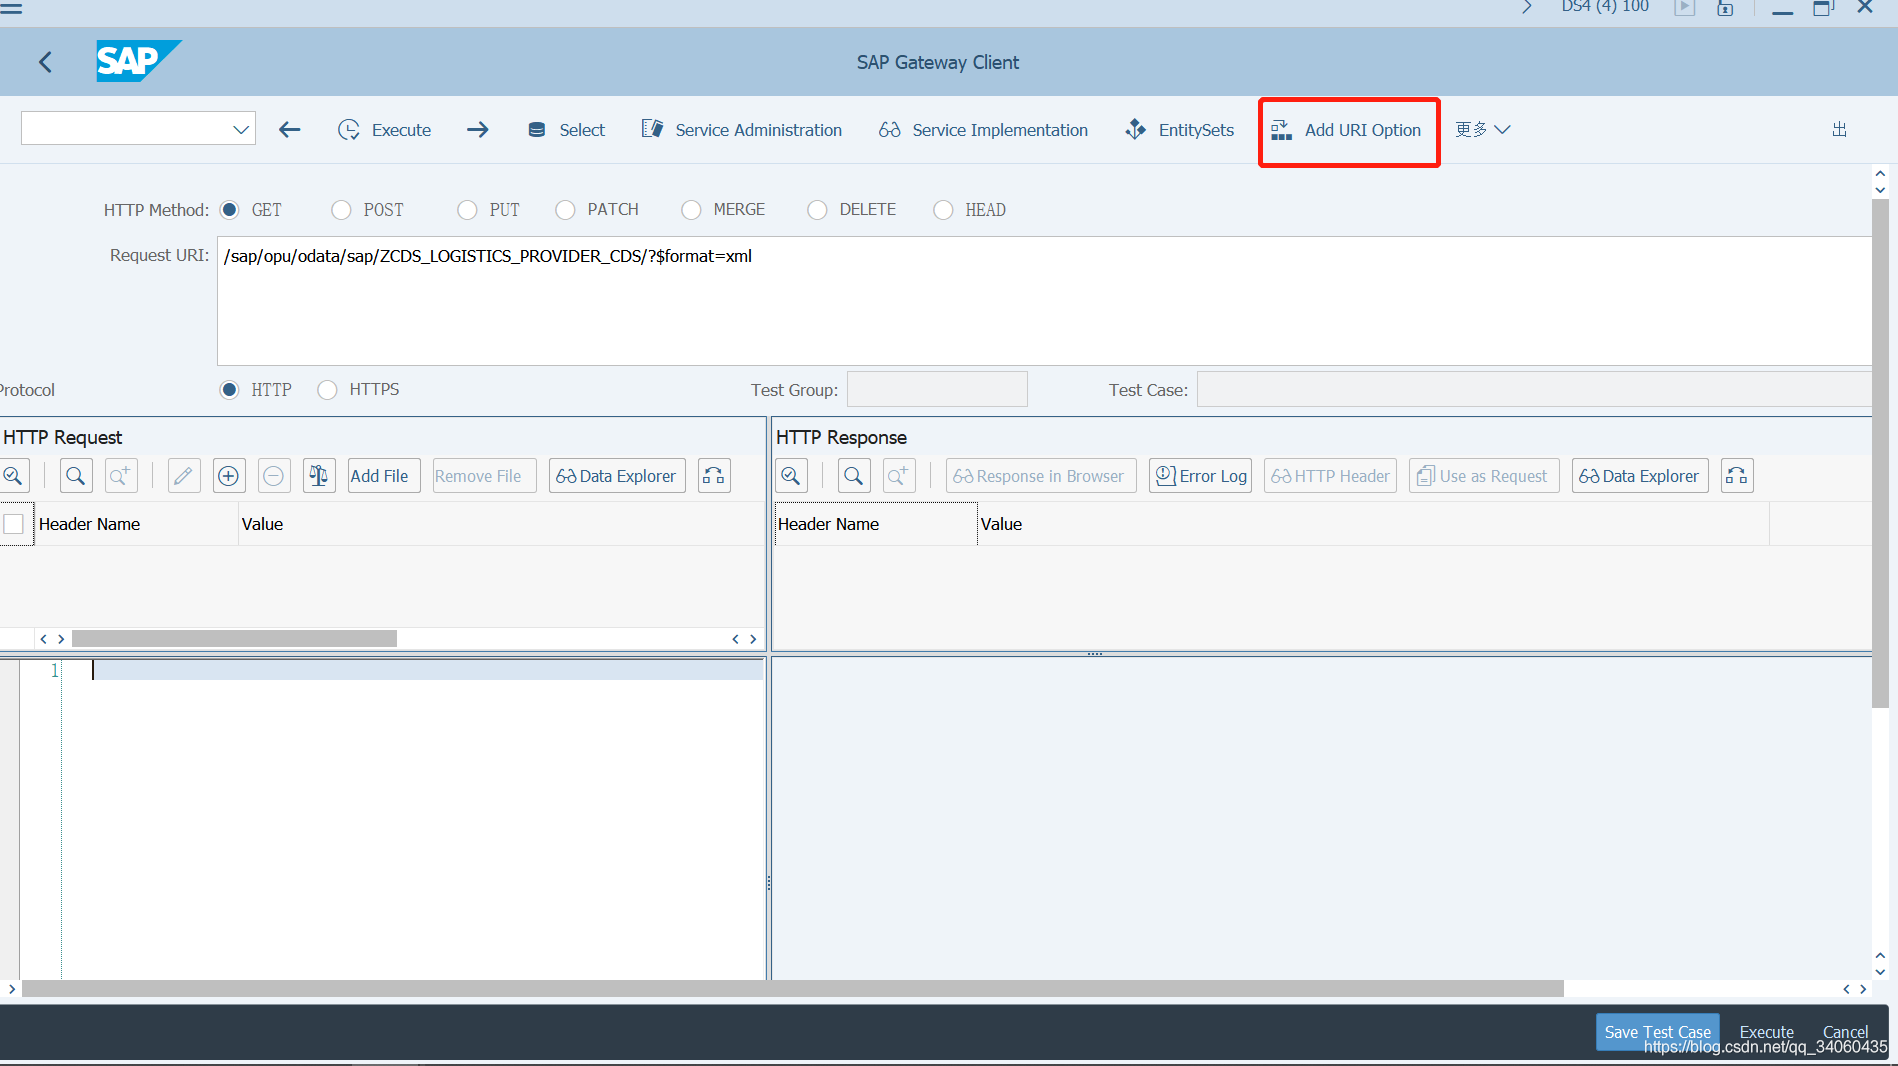This screenshot has height=1066, width=1898.
Task: Click Remove File button
Action: pos(483,476)
